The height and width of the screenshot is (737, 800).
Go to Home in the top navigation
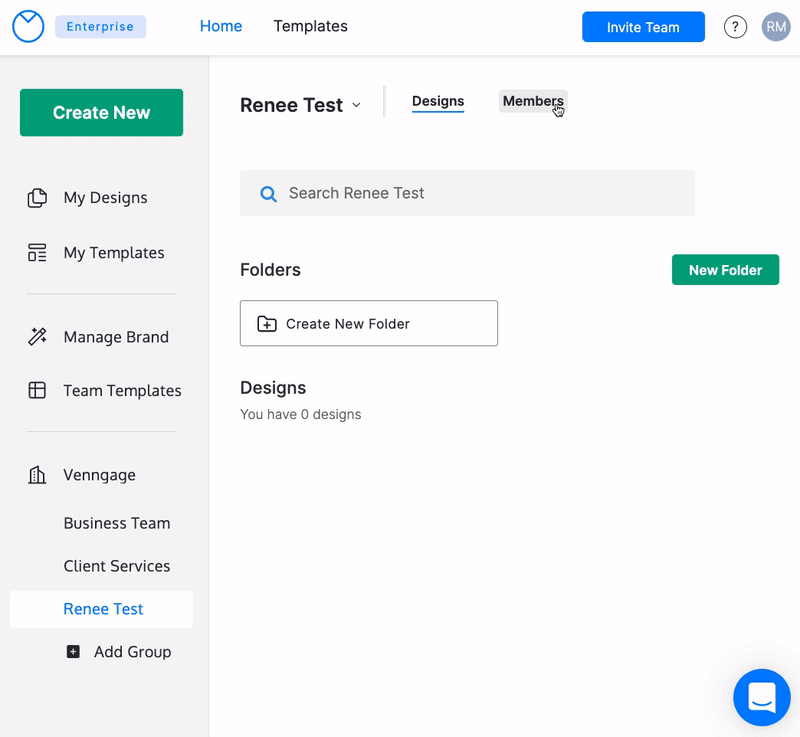221,26
